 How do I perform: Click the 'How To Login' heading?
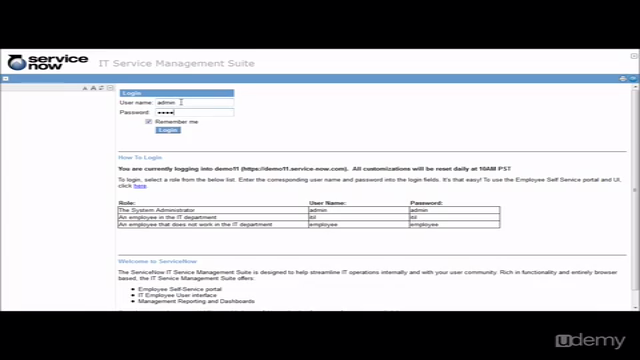point(140,158)
